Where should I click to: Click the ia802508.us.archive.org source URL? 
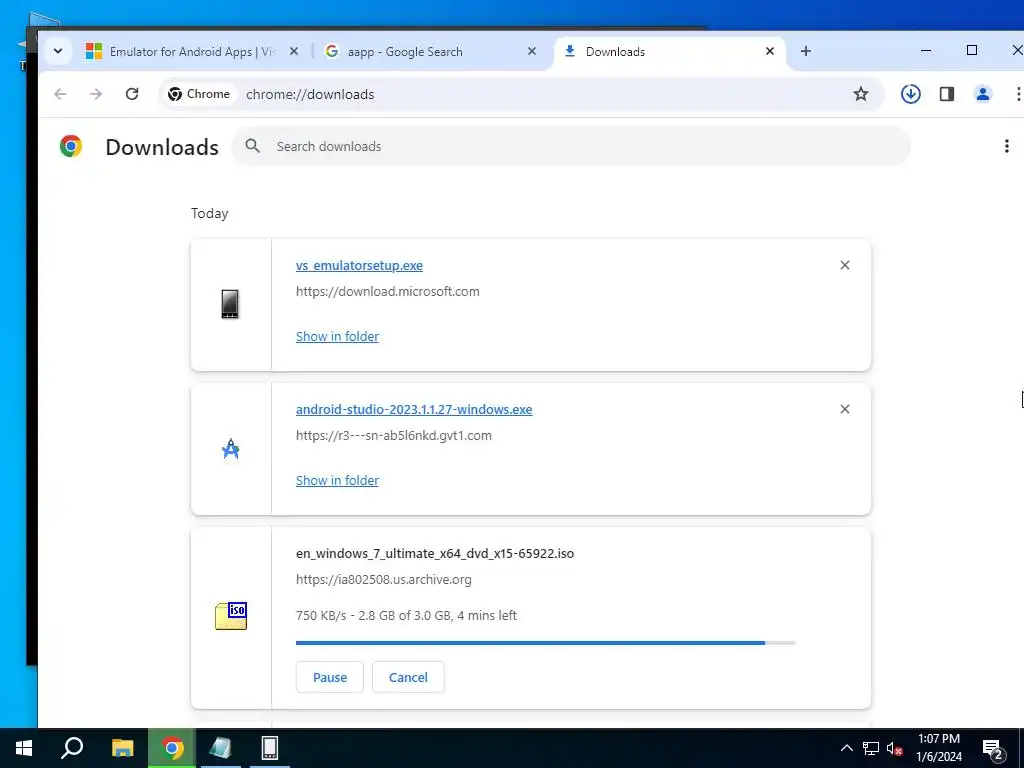coord(383,579)
